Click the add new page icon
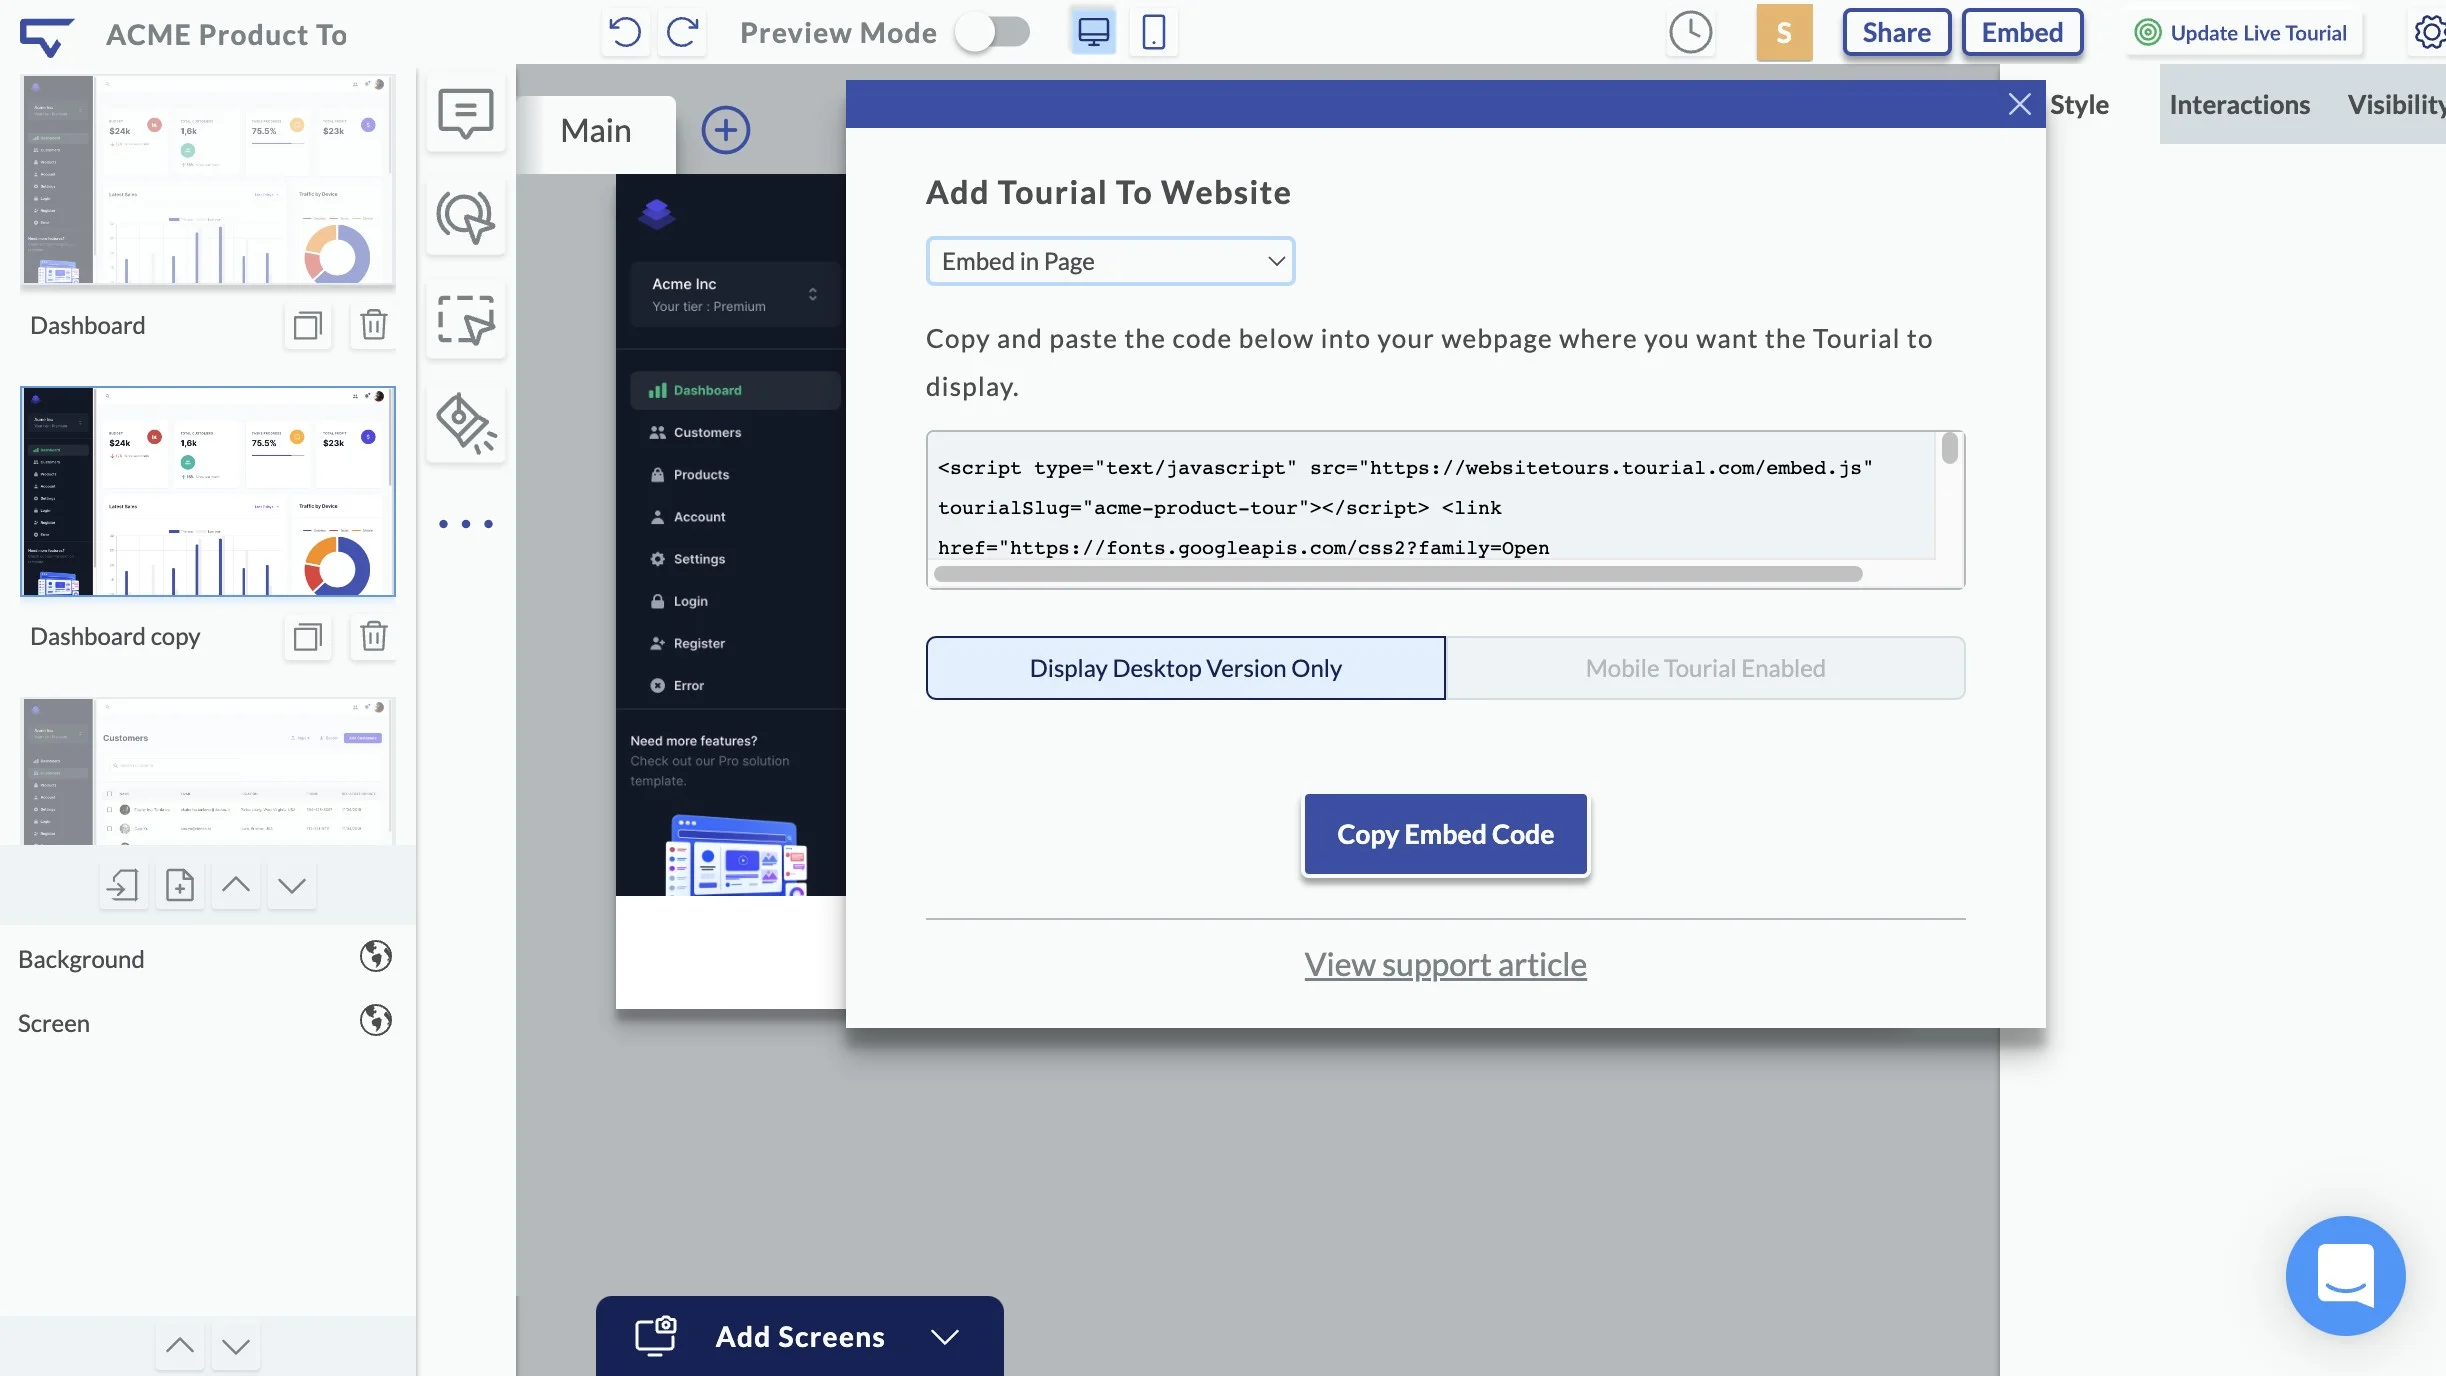Screen dimensions: 2446x1376 click(x=180, y=885)
